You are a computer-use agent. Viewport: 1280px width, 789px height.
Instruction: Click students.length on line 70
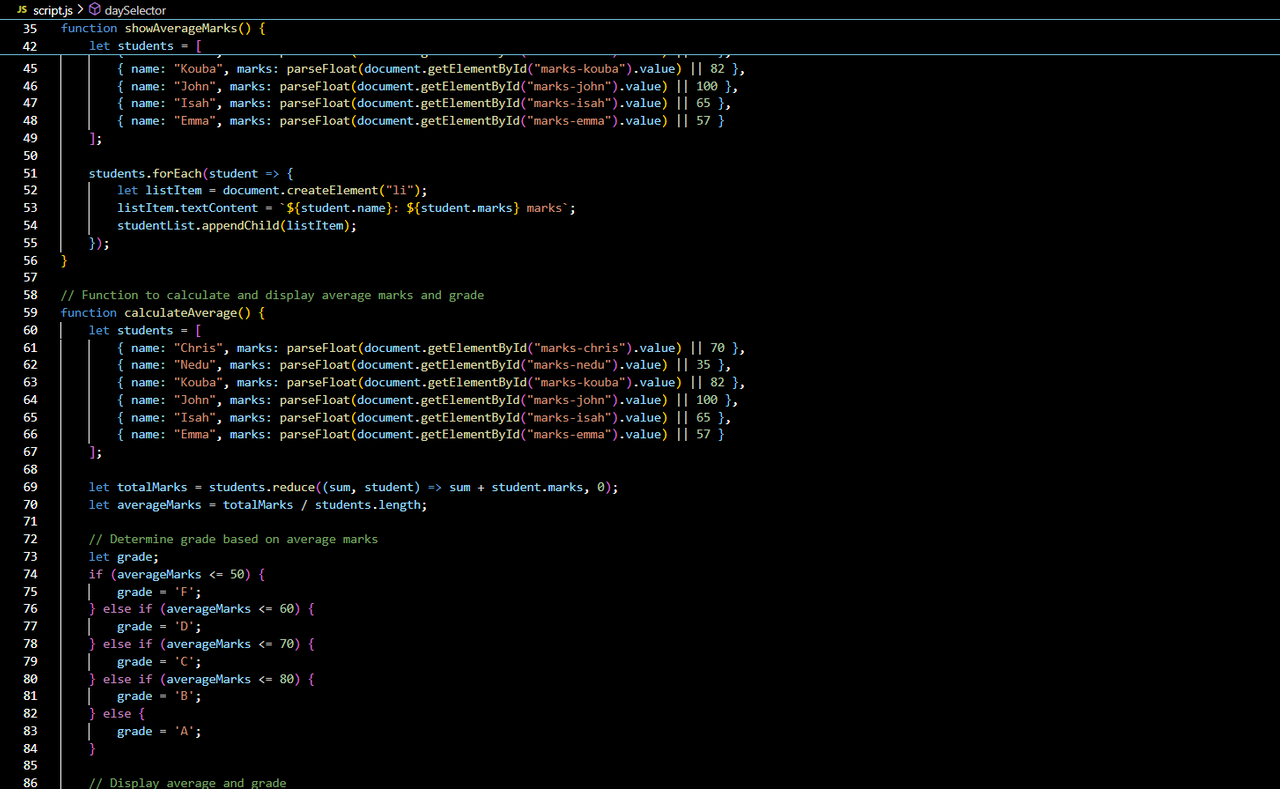pyautogui.click(x=371, y=505)
